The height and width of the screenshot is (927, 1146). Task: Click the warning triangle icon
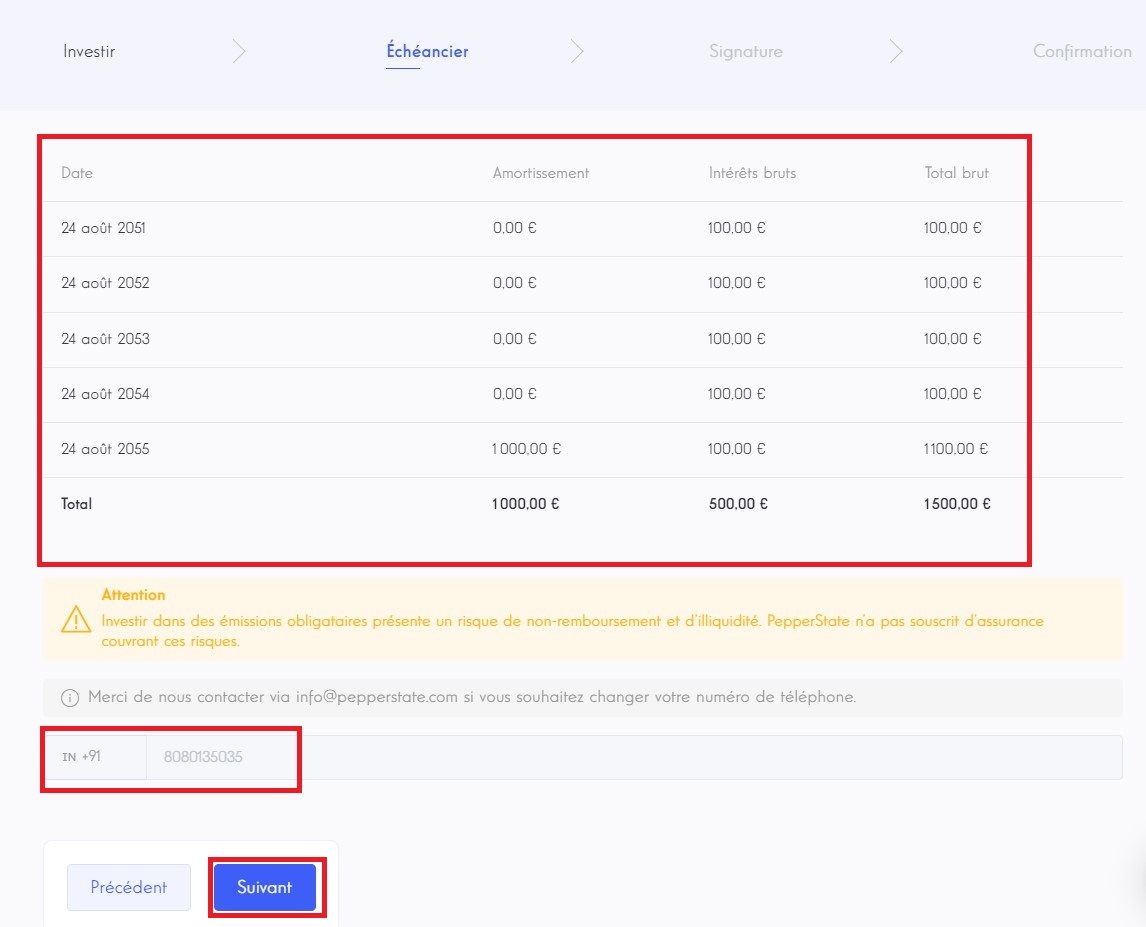pyautogui.click(x=76, y=619)
